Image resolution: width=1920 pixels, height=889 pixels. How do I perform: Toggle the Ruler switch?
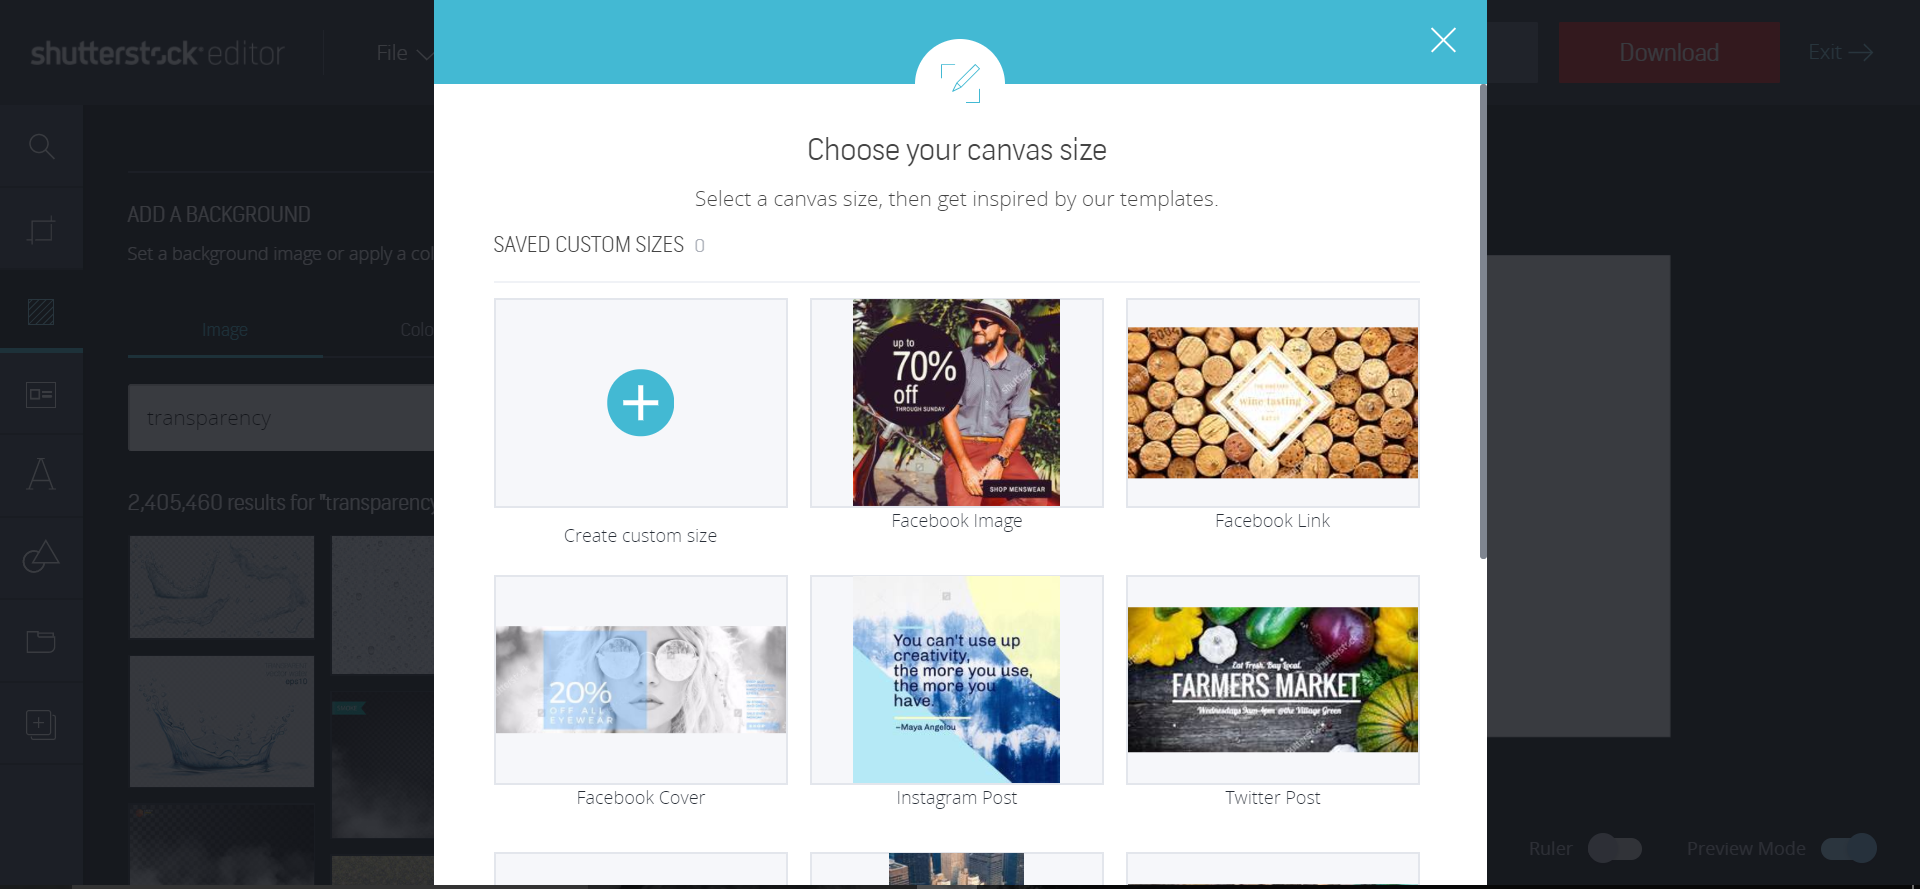click(1615, 849)
